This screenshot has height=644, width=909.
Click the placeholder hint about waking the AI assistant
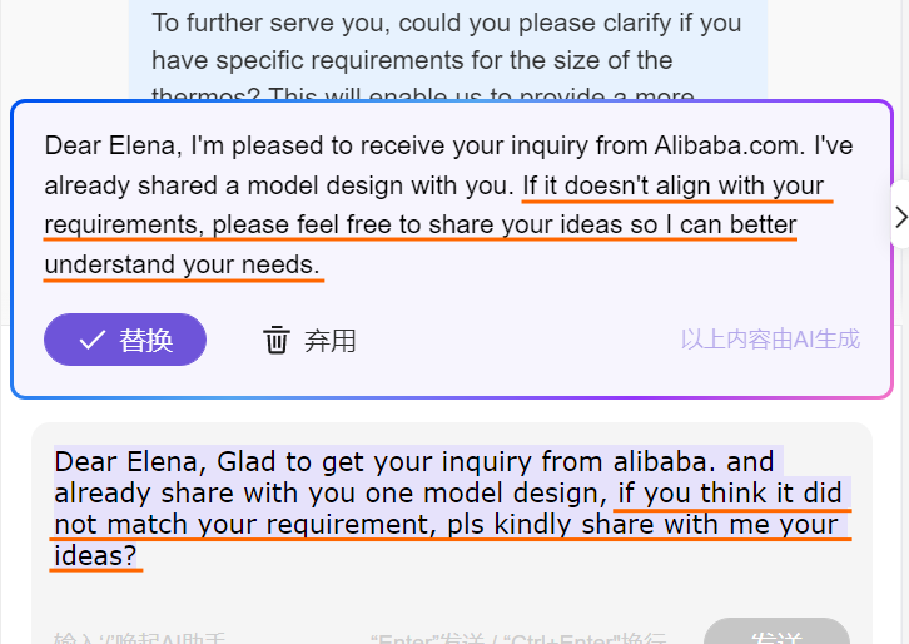[x=140, y=638]
